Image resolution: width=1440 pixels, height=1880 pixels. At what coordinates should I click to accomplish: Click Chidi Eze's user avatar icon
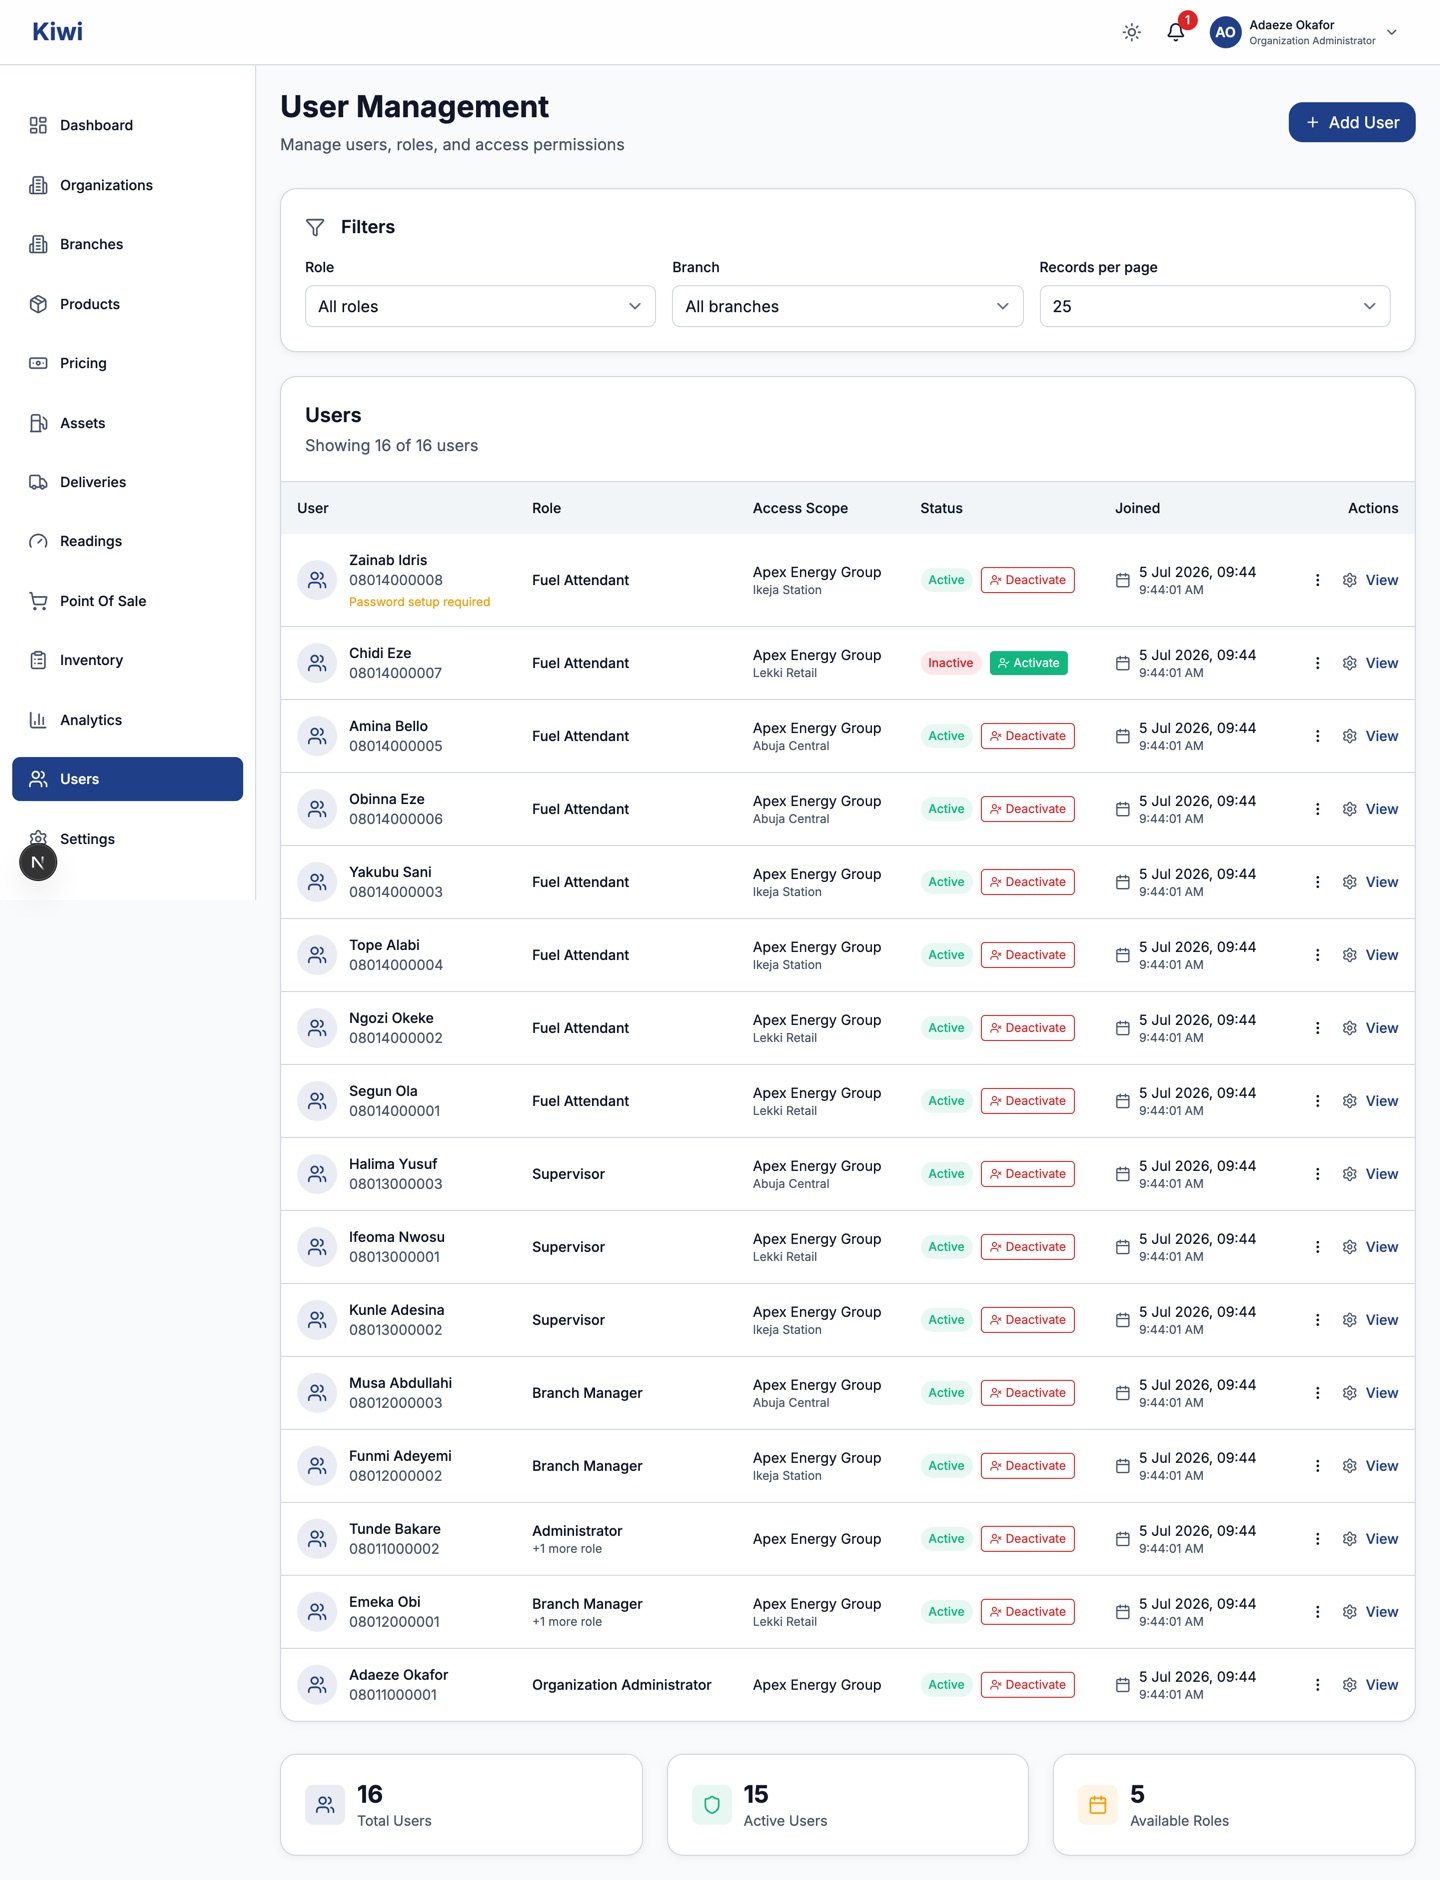[x=317, y=663]
